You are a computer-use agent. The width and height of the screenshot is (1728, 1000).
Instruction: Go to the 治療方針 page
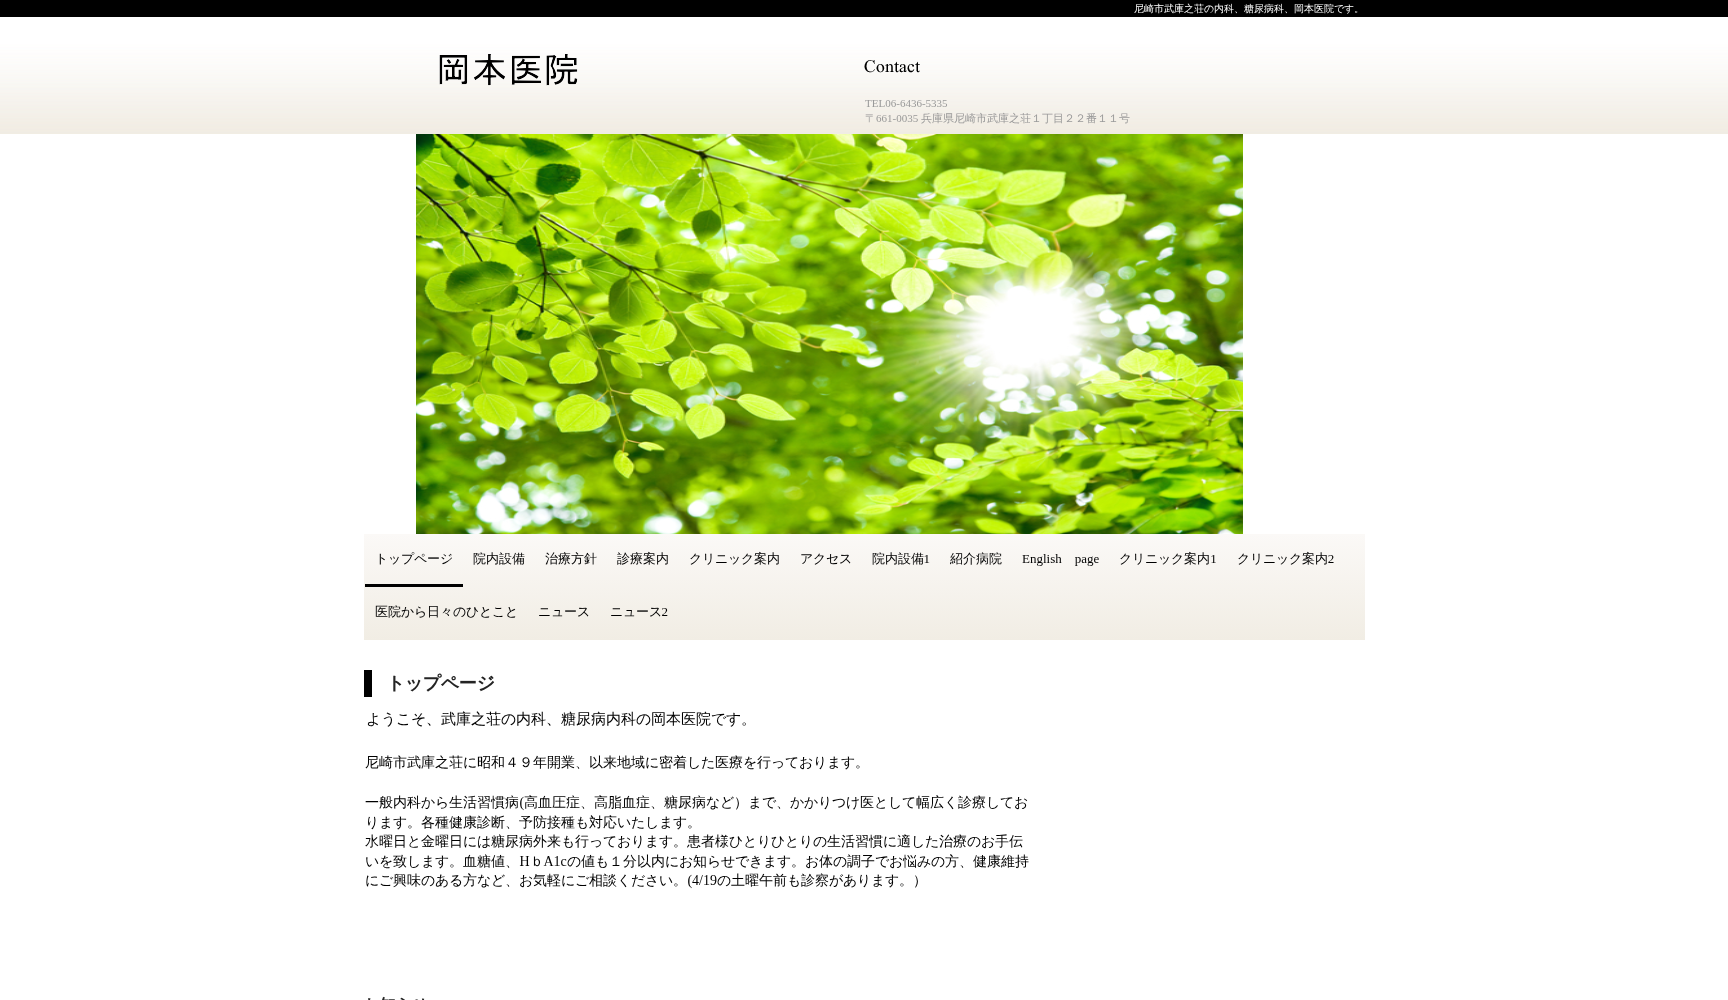(570, 559)
